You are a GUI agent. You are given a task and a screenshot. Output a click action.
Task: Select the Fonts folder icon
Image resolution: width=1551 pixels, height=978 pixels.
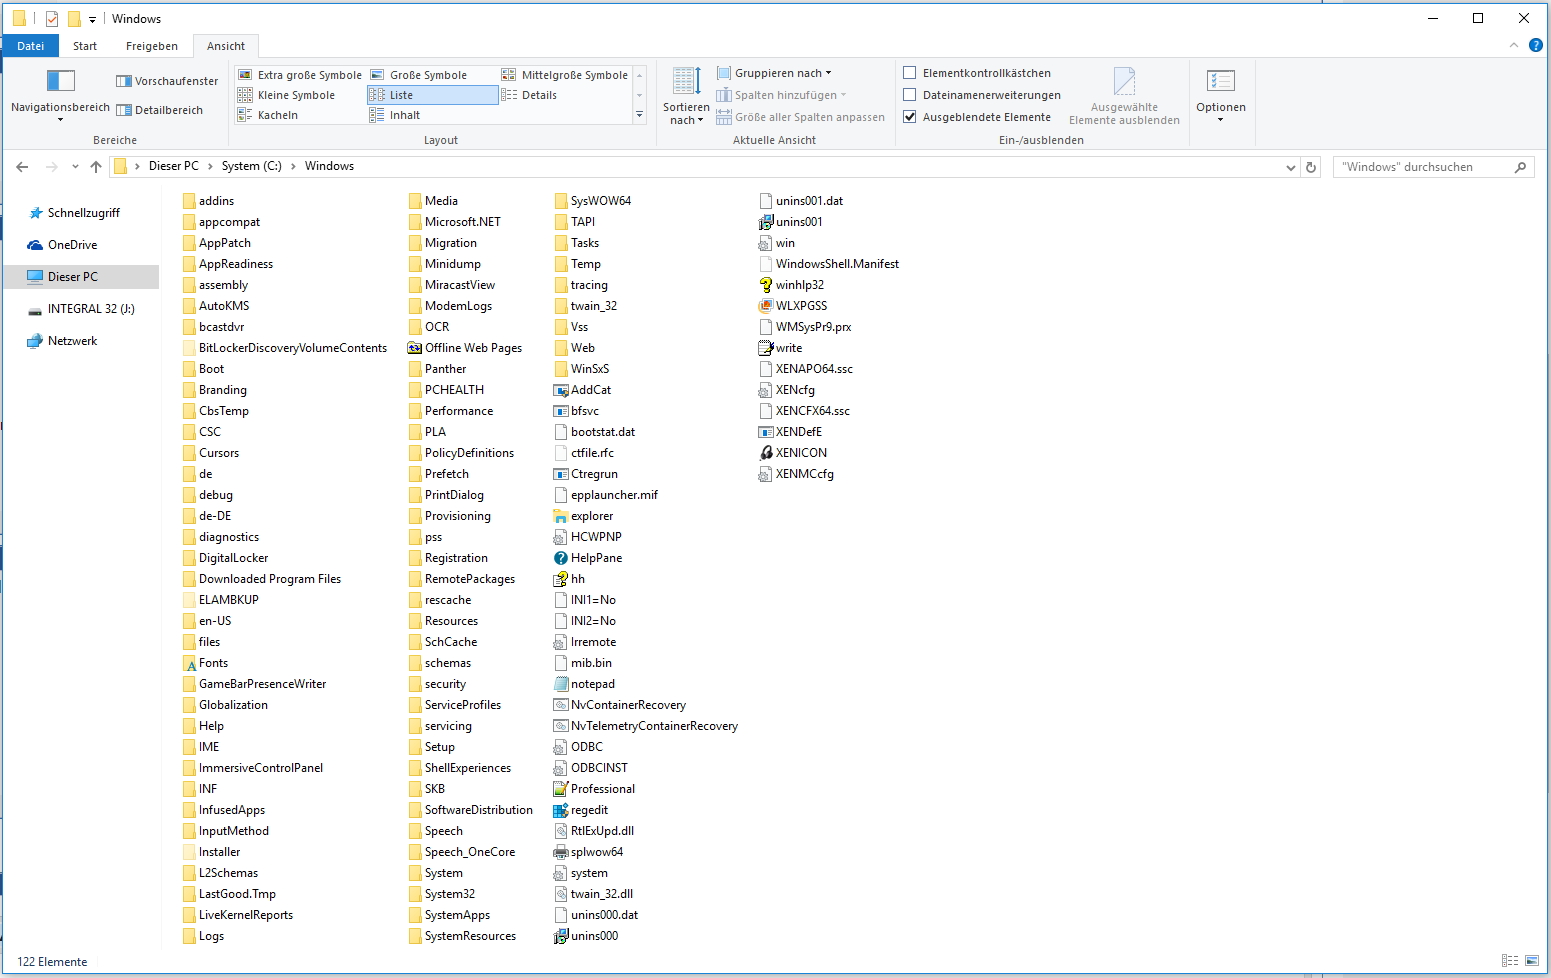click(x=190, y=664)
